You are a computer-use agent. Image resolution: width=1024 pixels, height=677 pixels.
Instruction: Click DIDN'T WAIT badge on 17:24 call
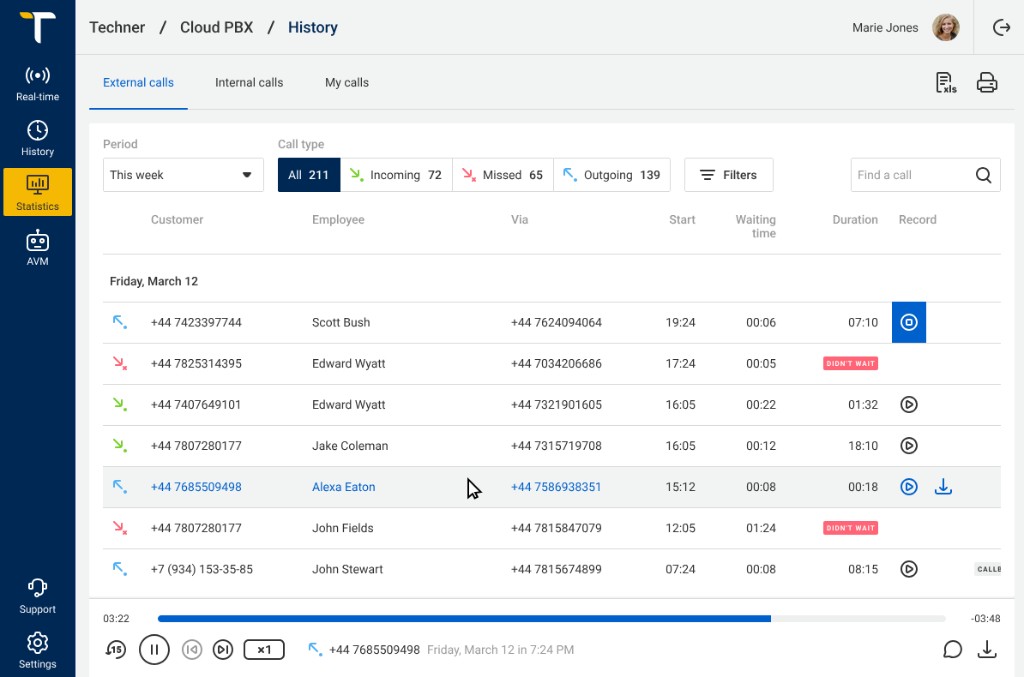(850, 364)
